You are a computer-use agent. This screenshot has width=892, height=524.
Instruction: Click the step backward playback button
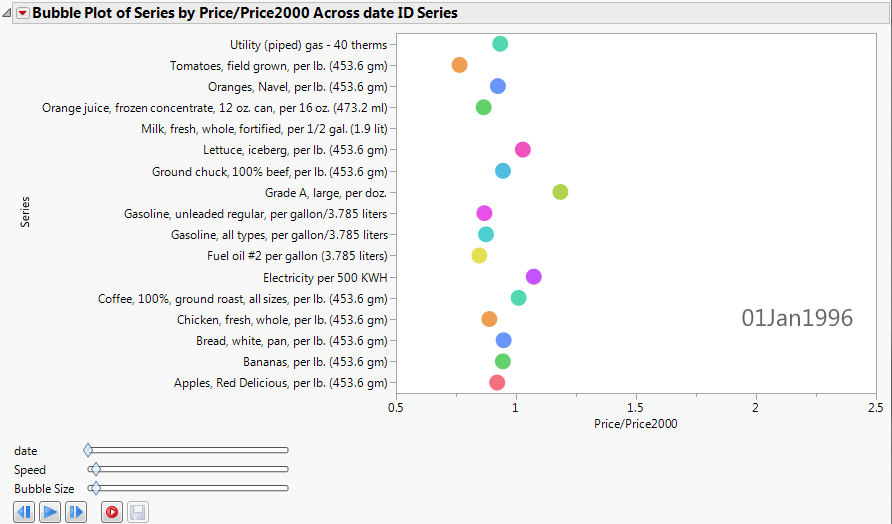[x=25, y=512]
